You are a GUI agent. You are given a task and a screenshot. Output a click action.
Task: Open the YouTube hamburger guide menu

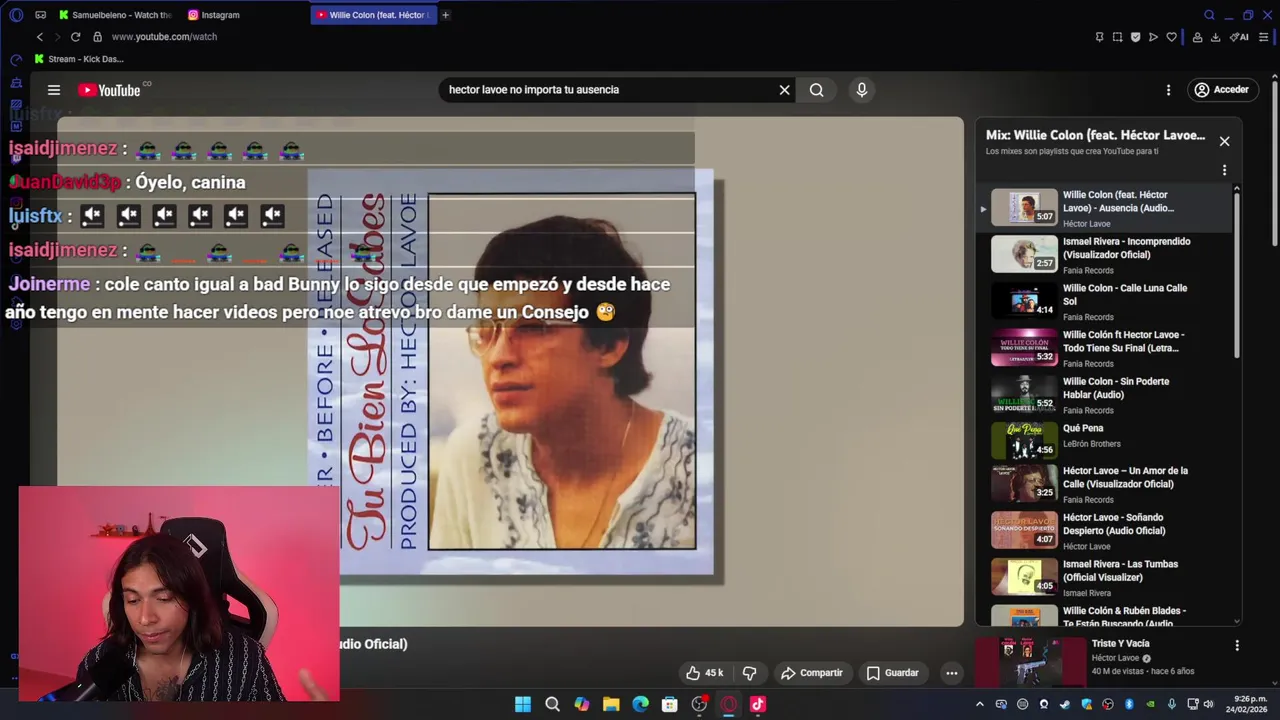pos(54,90)
